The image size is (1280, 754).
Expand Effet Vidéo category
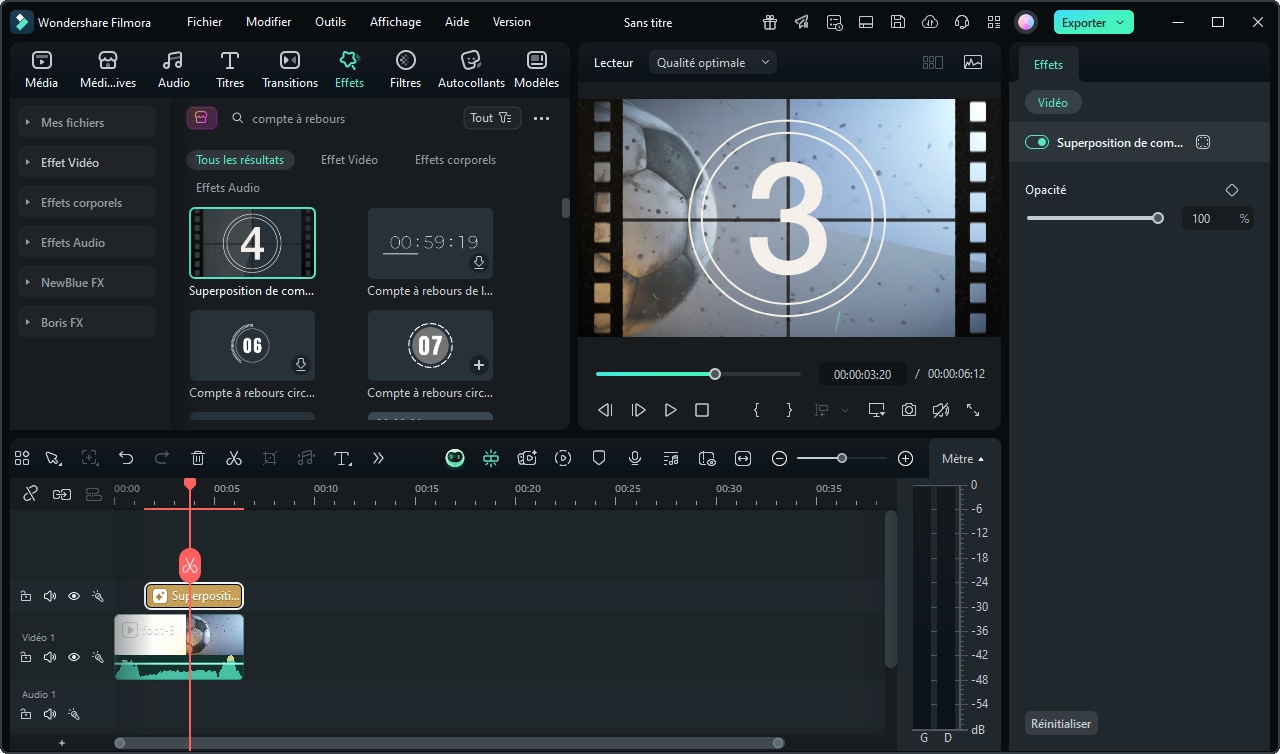(88, 162)
